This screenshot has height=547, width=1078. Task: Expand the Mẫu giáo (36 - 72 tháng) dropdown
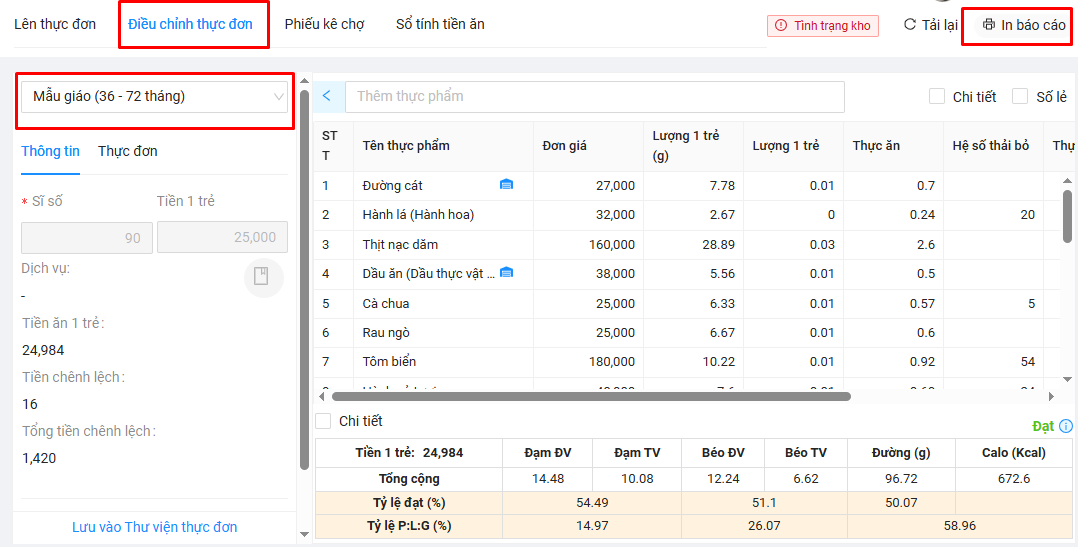pyautogui.click(x=154, y=97)
